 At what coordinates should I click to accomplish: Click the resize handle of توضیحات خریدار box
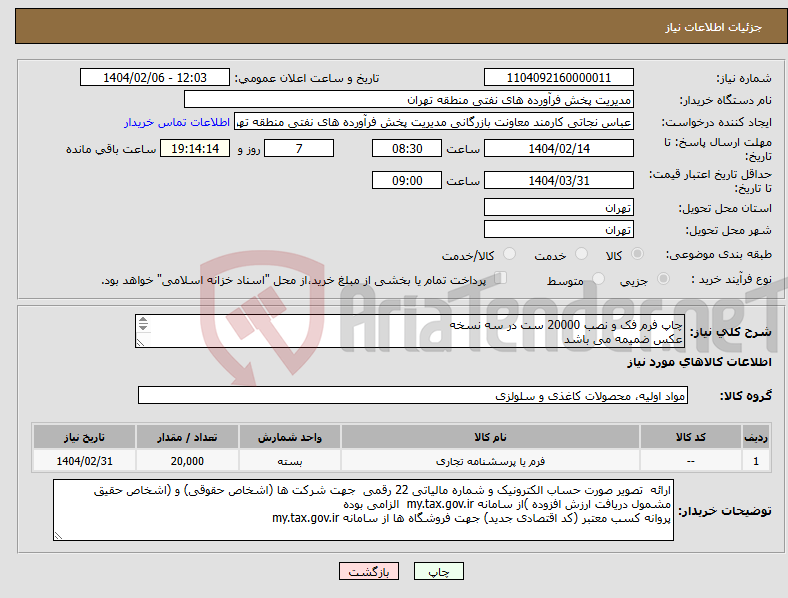(x=58, y=536)
